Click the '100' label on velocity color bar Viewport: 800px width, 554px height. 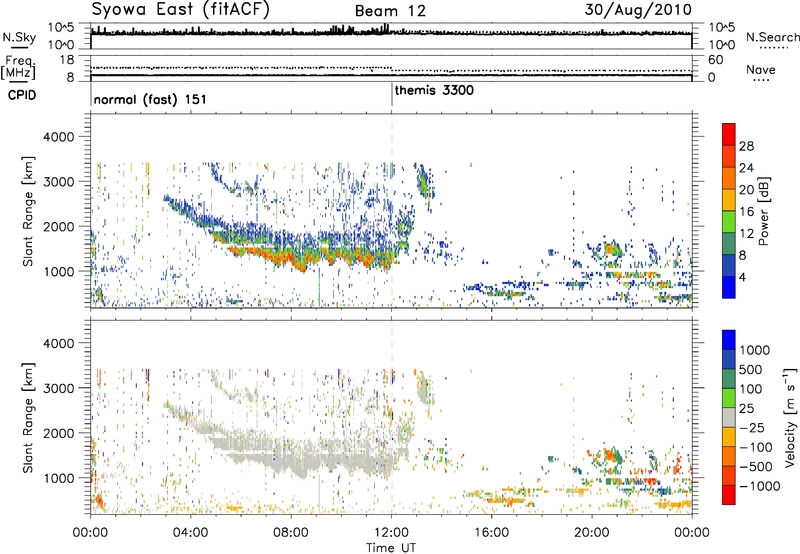tap(751, 389)
